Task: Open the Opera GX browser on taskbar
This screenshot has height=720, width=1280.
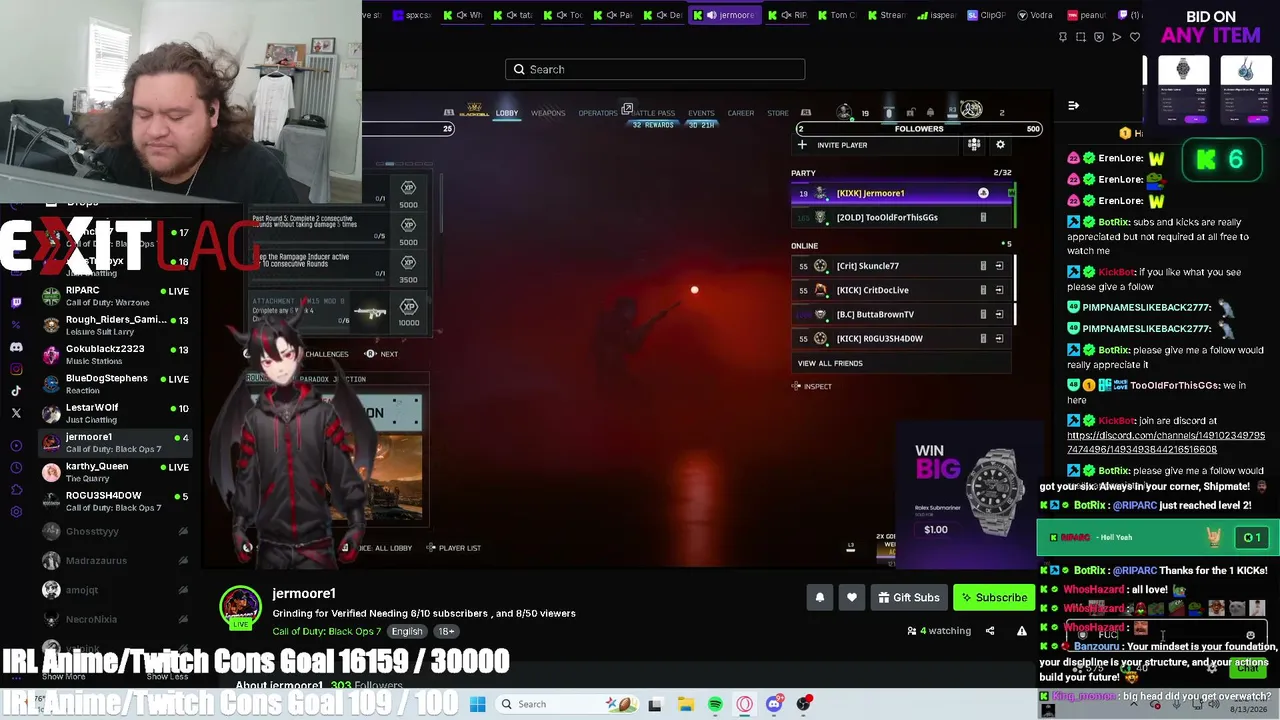Action: 745,704
